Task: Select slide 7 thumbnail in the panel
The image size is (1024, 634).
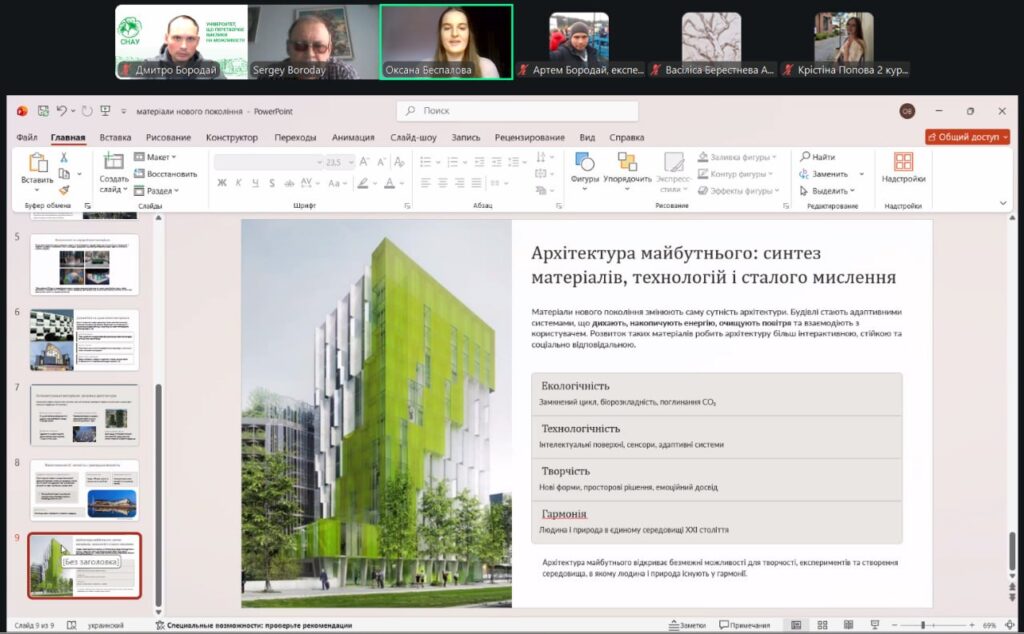Action: (x=85, y=414)
